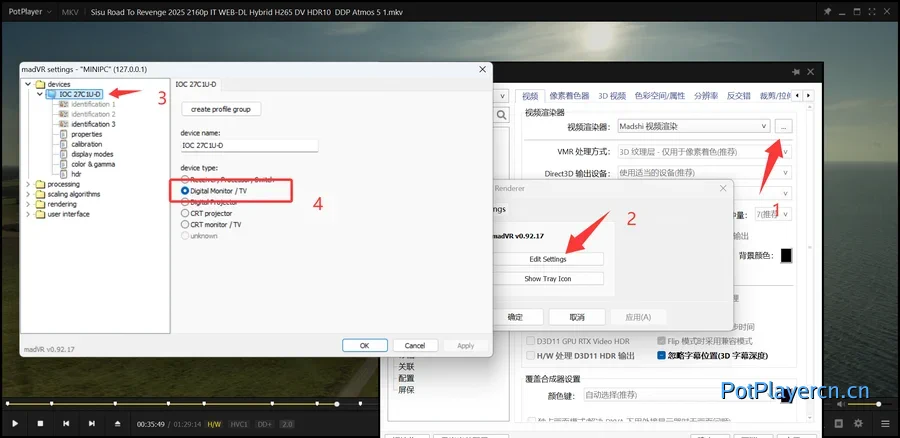Open the video renderer Madshi dropdown
The height and width of the screenshot is (438, 900).
(x=693, y=126)
